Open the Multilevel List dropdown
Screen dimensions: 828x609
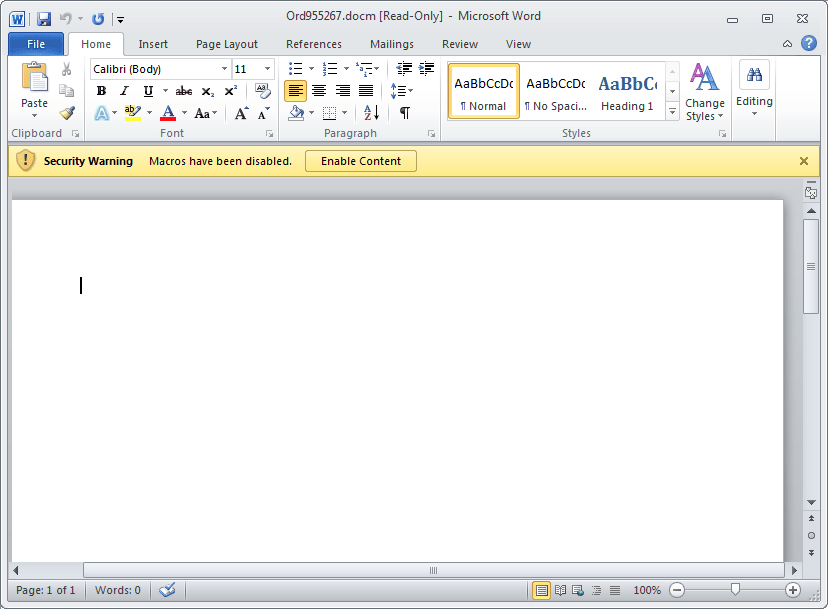377,69
